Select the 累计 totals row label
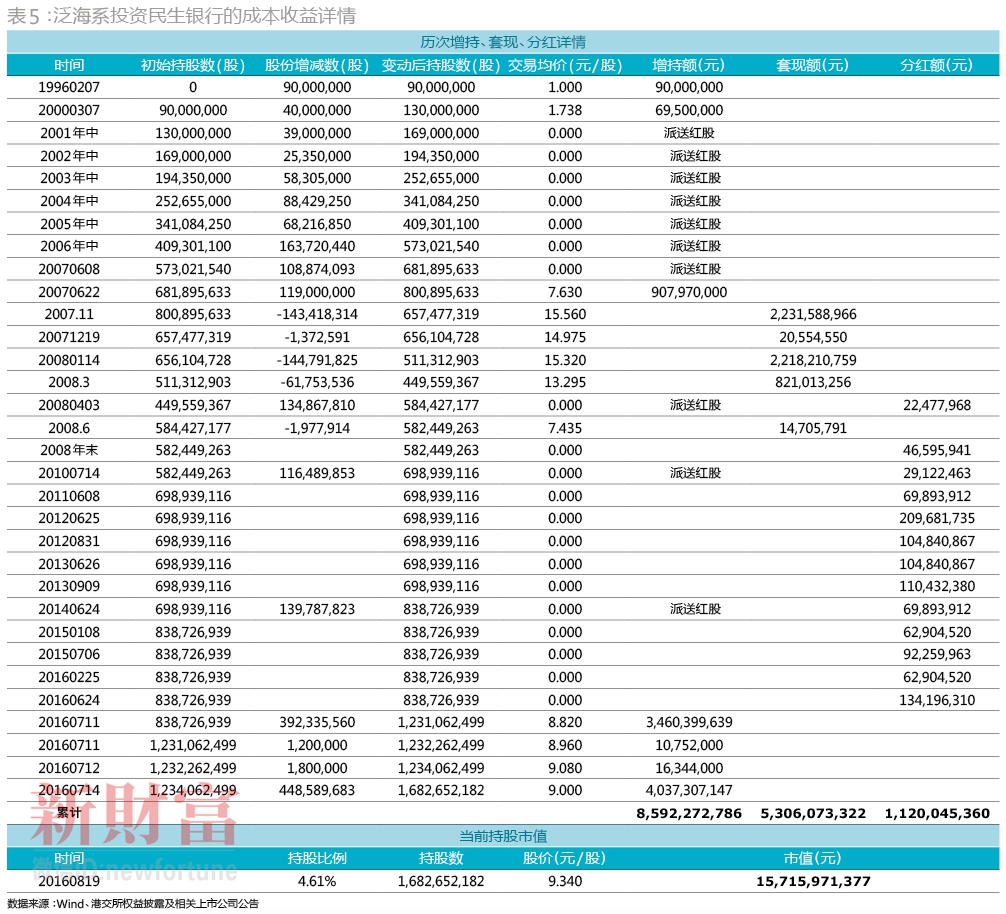1006x914 pixels. point(70,813)
